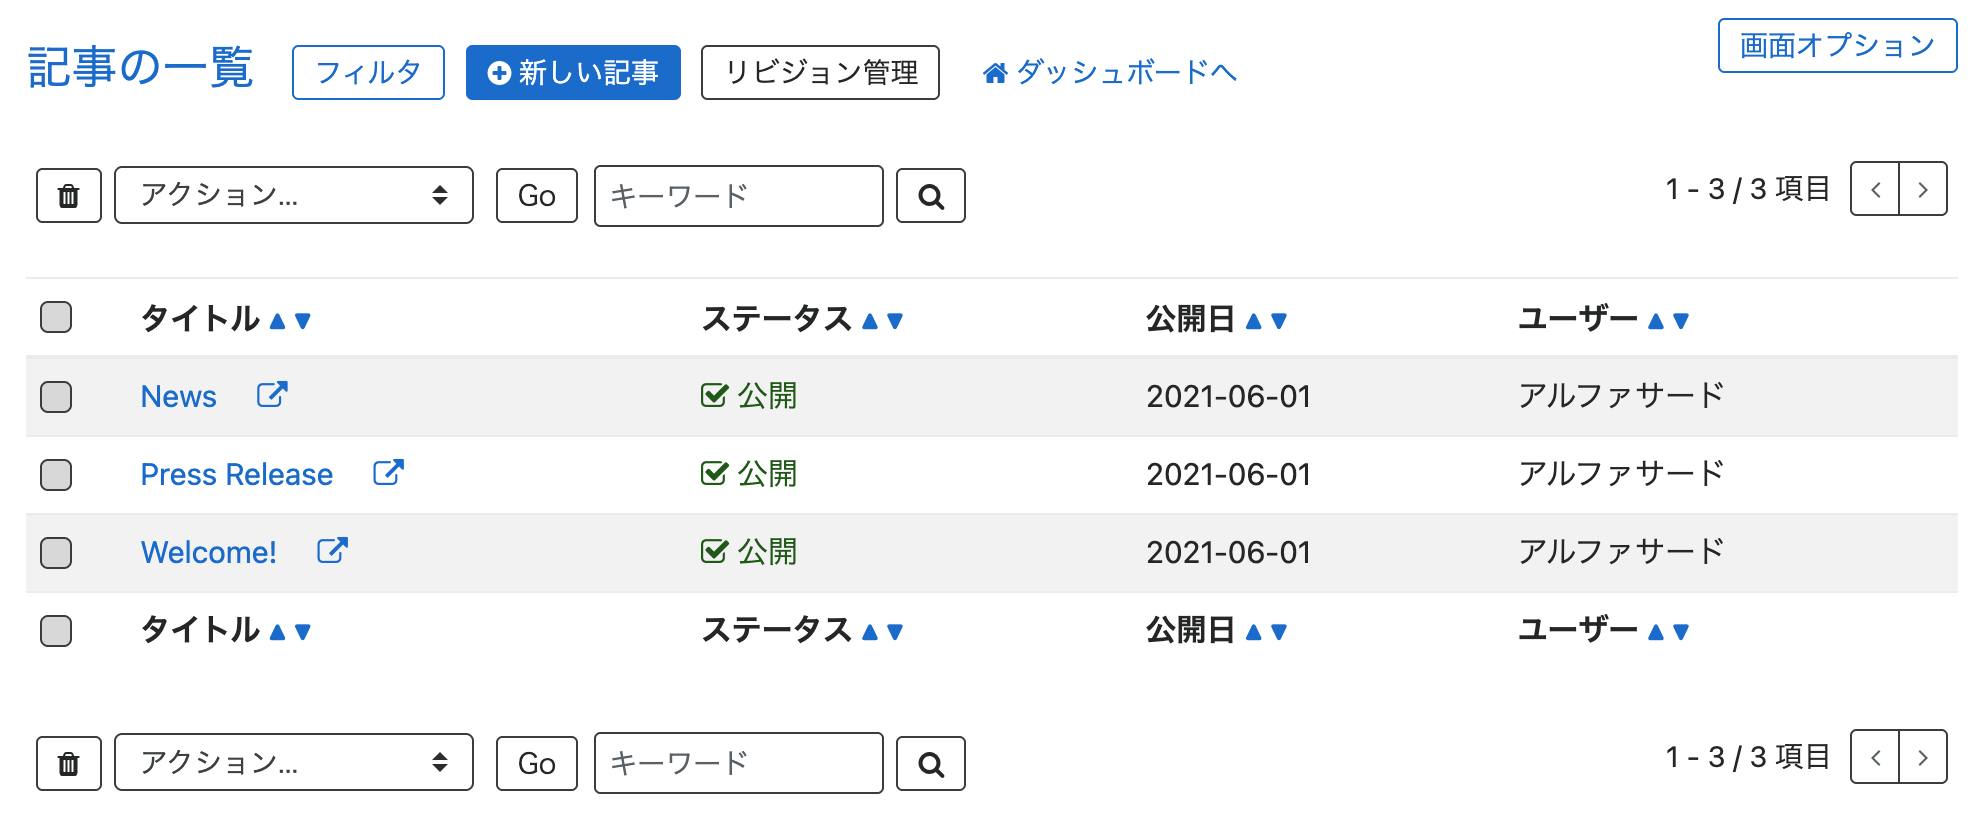
Task: Open News in new window icon
Action: [x=272, y=395]
